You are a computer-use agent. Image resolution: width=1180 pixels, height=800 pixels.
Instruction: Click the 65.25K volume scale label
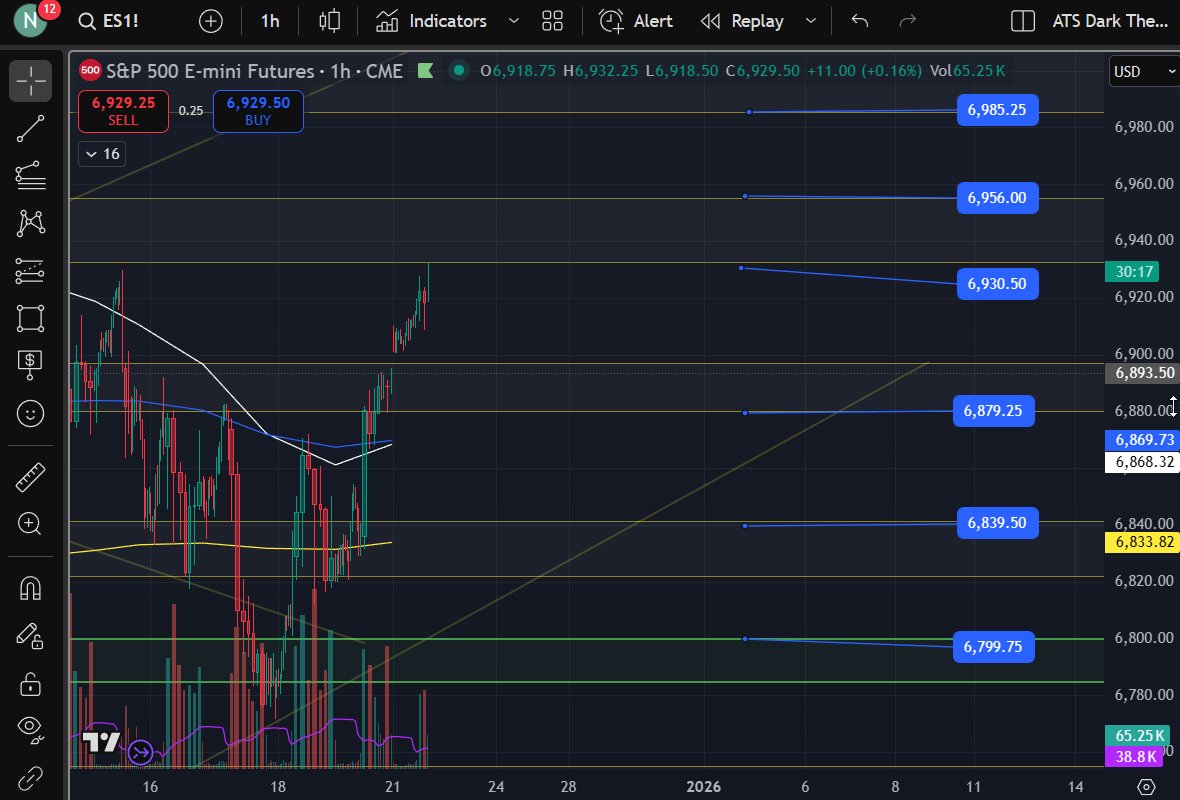[x=1139, y=735]
